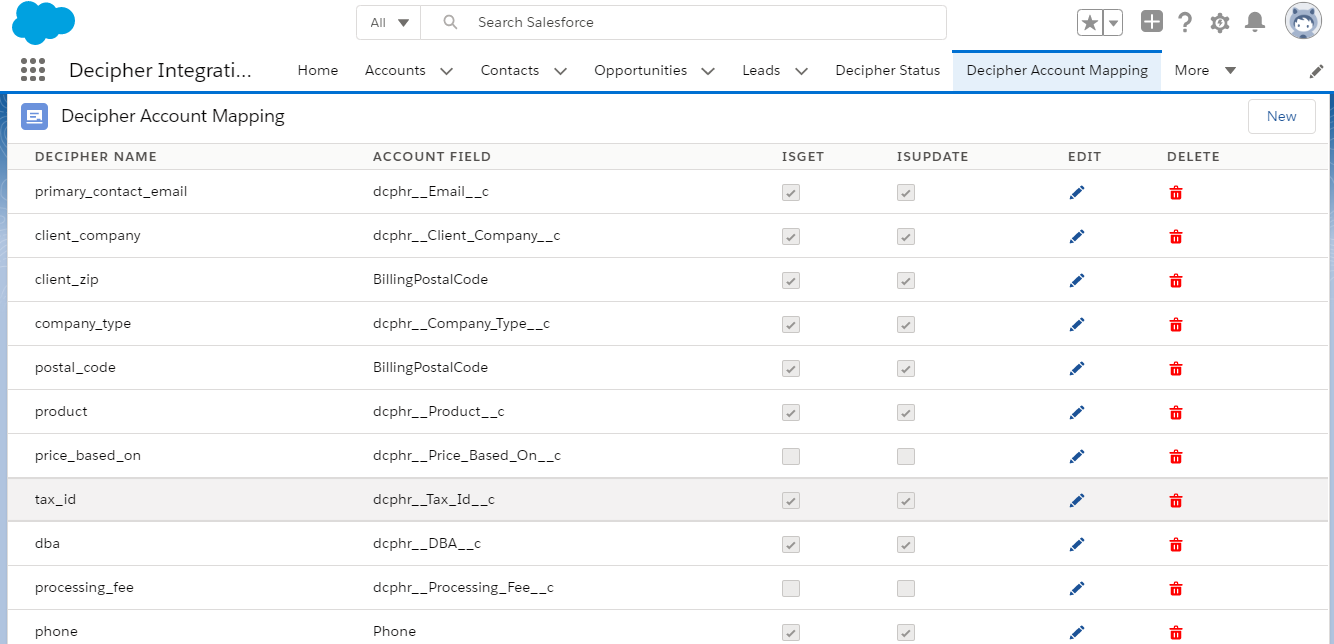Open Setup via the gear icon

click(1220, 21)
